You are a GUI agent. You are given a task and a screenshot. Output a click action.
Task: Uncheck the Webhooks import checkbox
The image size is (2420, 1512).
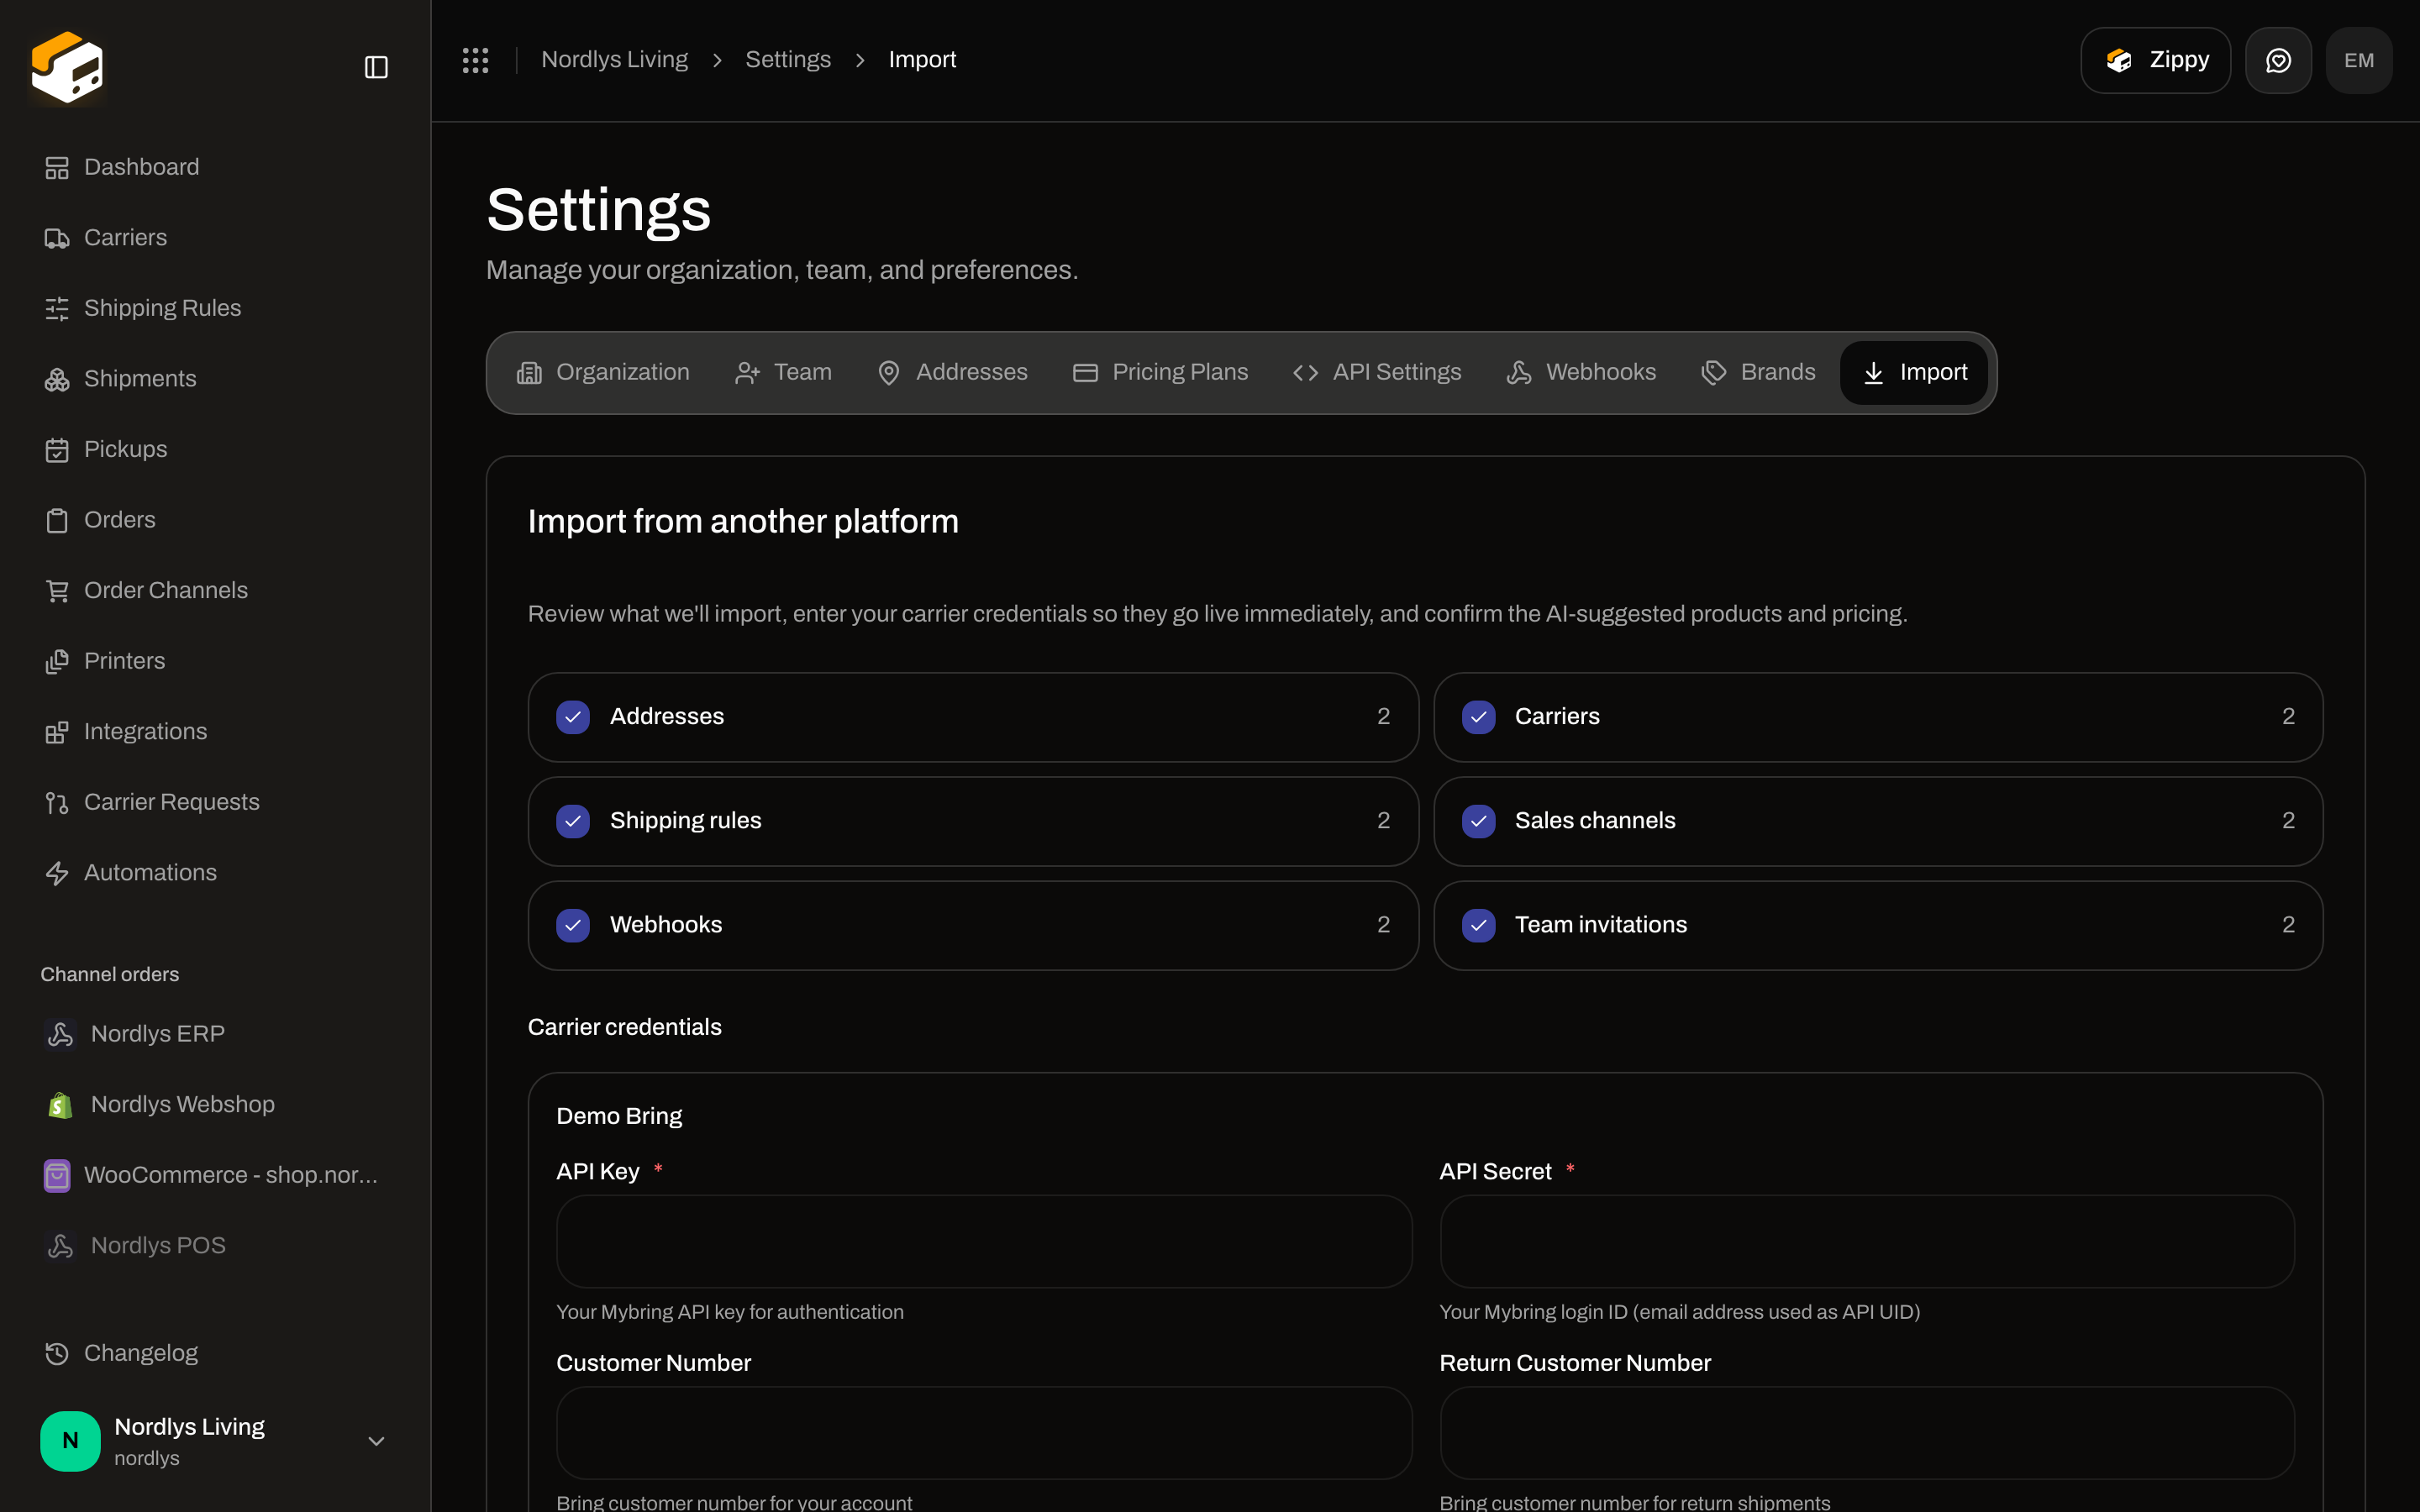click(x=573, y=925)
